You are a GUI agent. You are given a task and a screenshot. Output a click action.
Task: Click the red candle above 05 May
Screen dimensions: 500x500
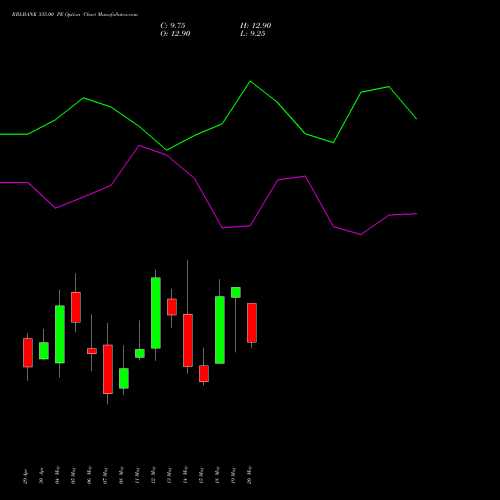click(76, 307)
